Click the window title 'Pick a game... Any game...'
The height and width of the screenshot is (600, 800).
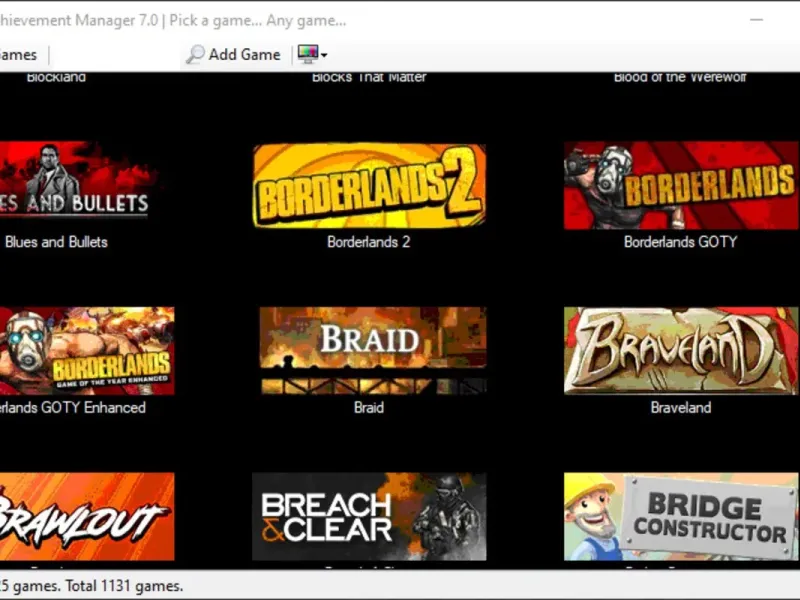coord(258,21)
